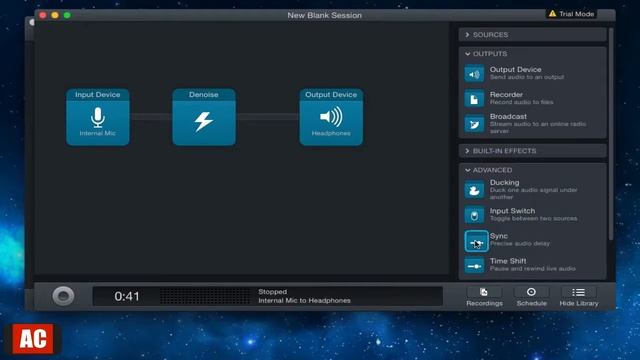Click the 'New Blank Session' window title

(x=324, y=15)
